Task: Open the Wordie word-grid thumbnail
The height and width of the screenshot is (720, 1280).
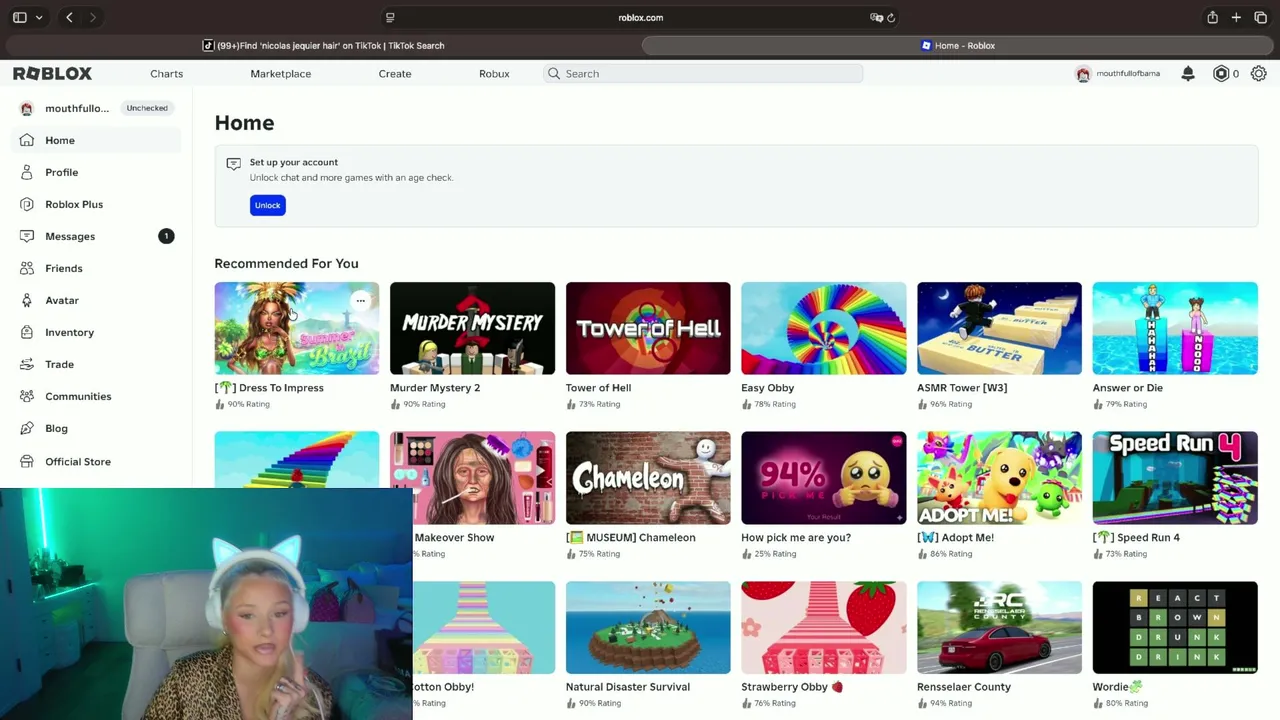Action: click(x=1175, y=628)
